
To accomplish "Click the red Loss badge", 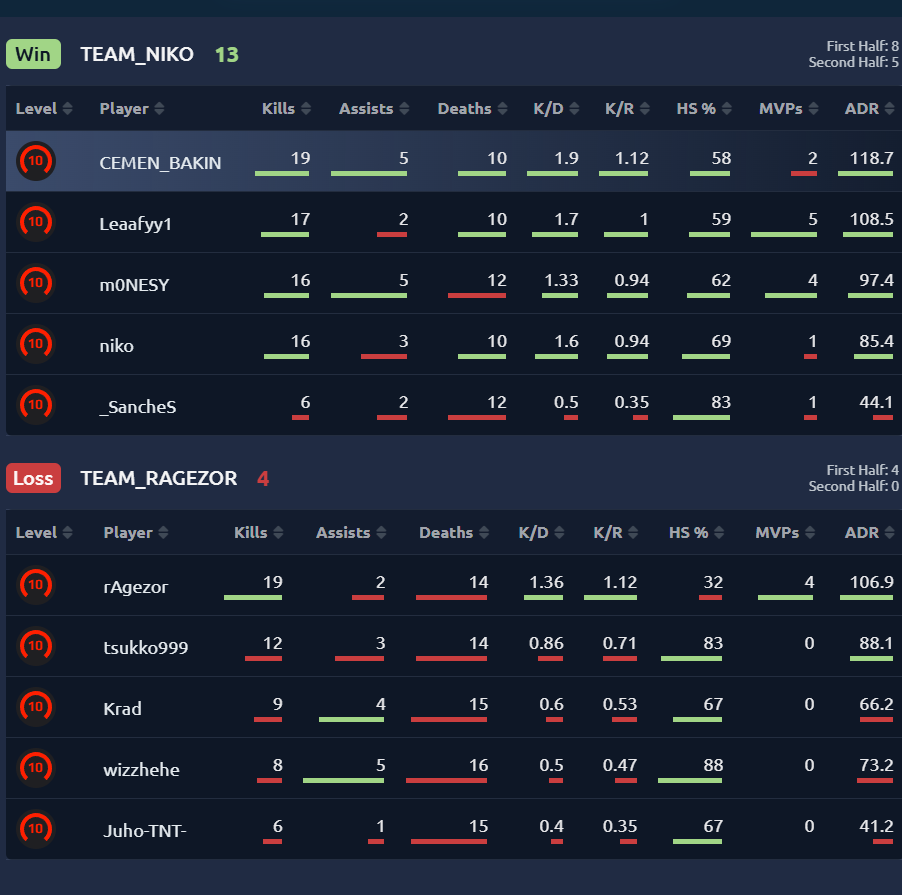I will point(33,478).
